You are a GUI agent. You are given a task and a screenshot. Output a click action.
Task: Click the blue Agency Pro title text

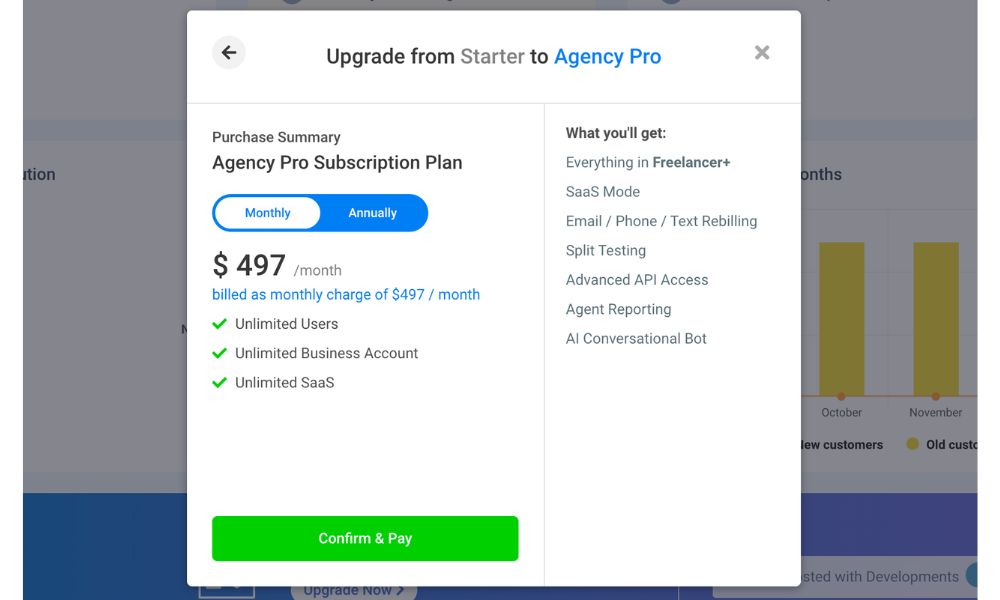tap(607, 57)
